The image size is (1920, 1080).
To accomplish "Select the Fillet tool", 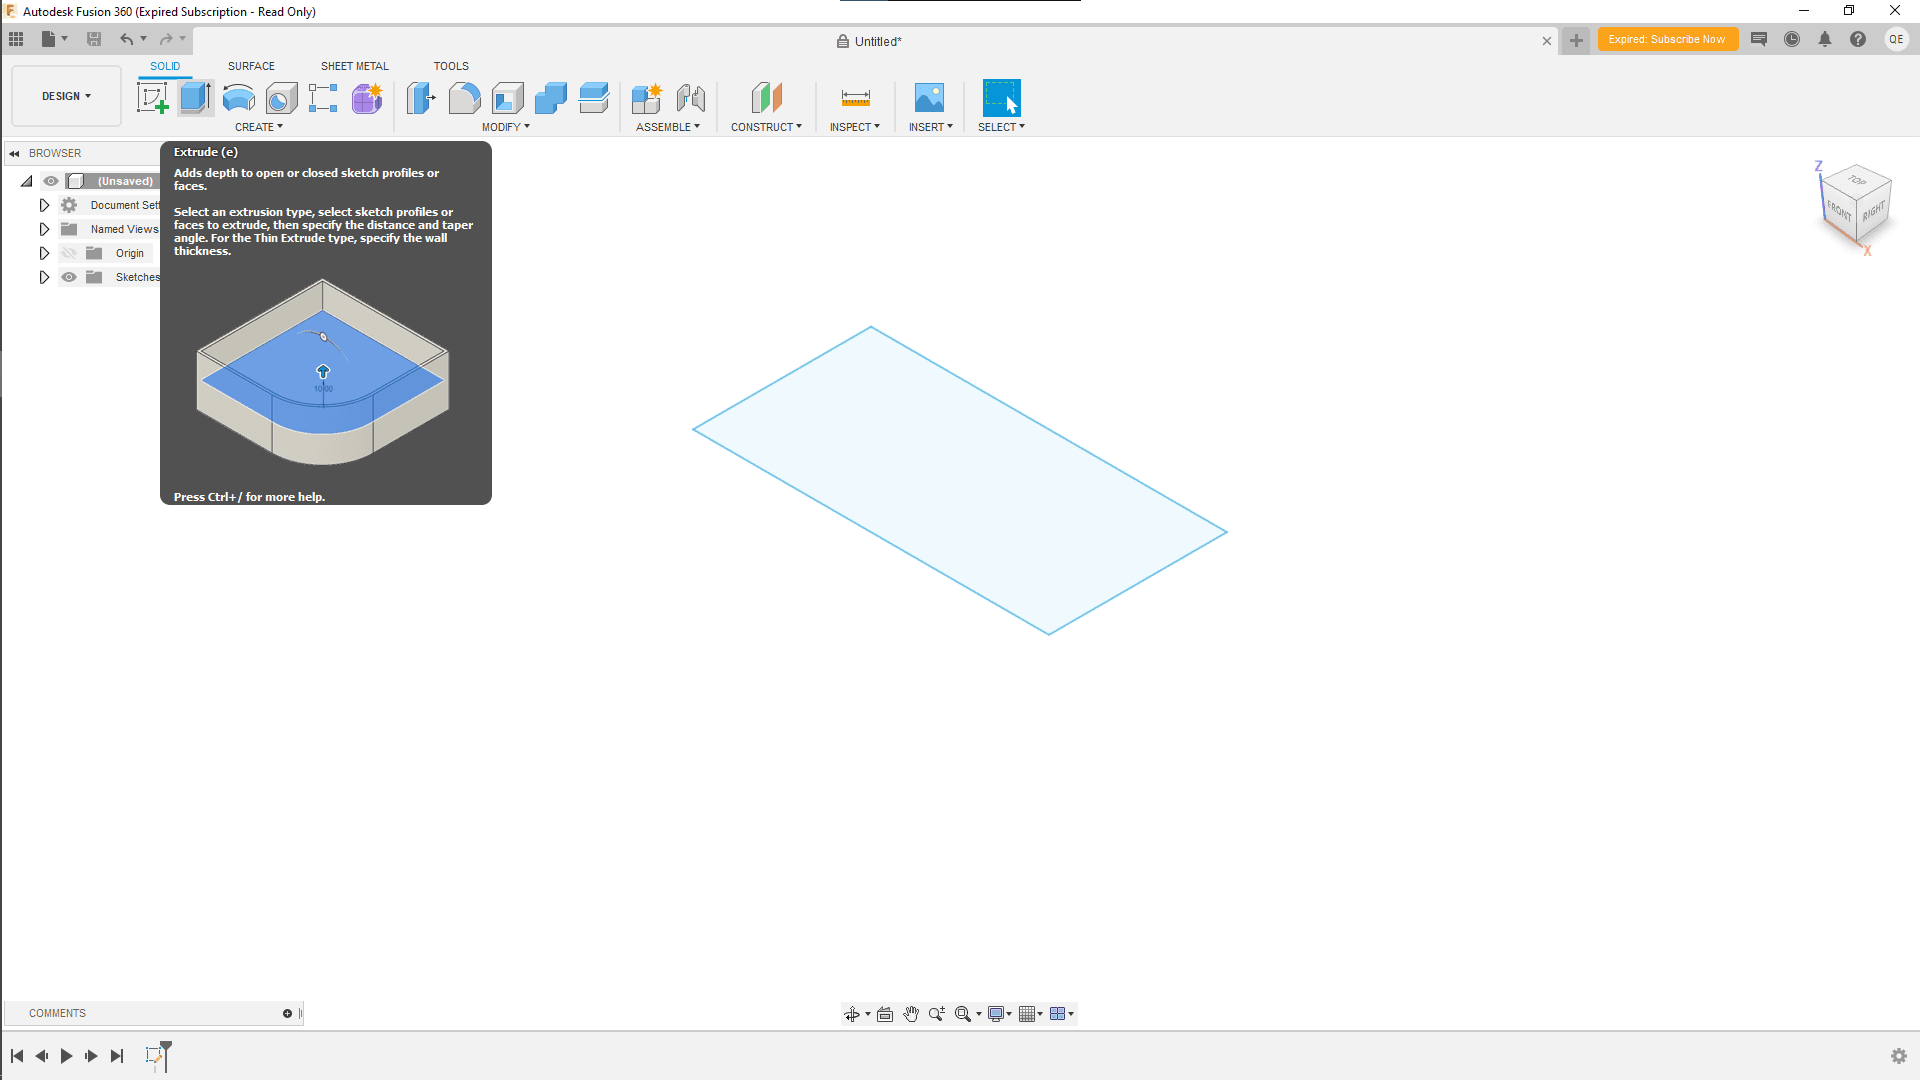I will pyautogui.click(x=464, y=98).
